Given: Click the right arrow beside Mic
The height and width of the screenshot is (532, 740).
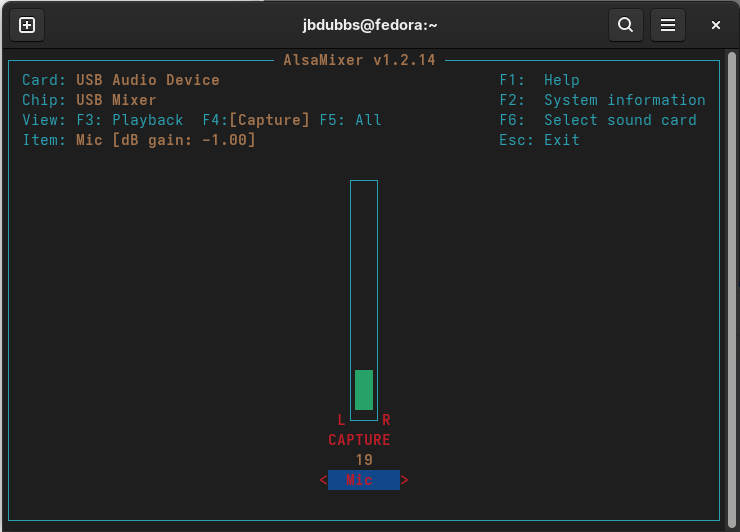Looking at the screenshot, I should [404, 480].
